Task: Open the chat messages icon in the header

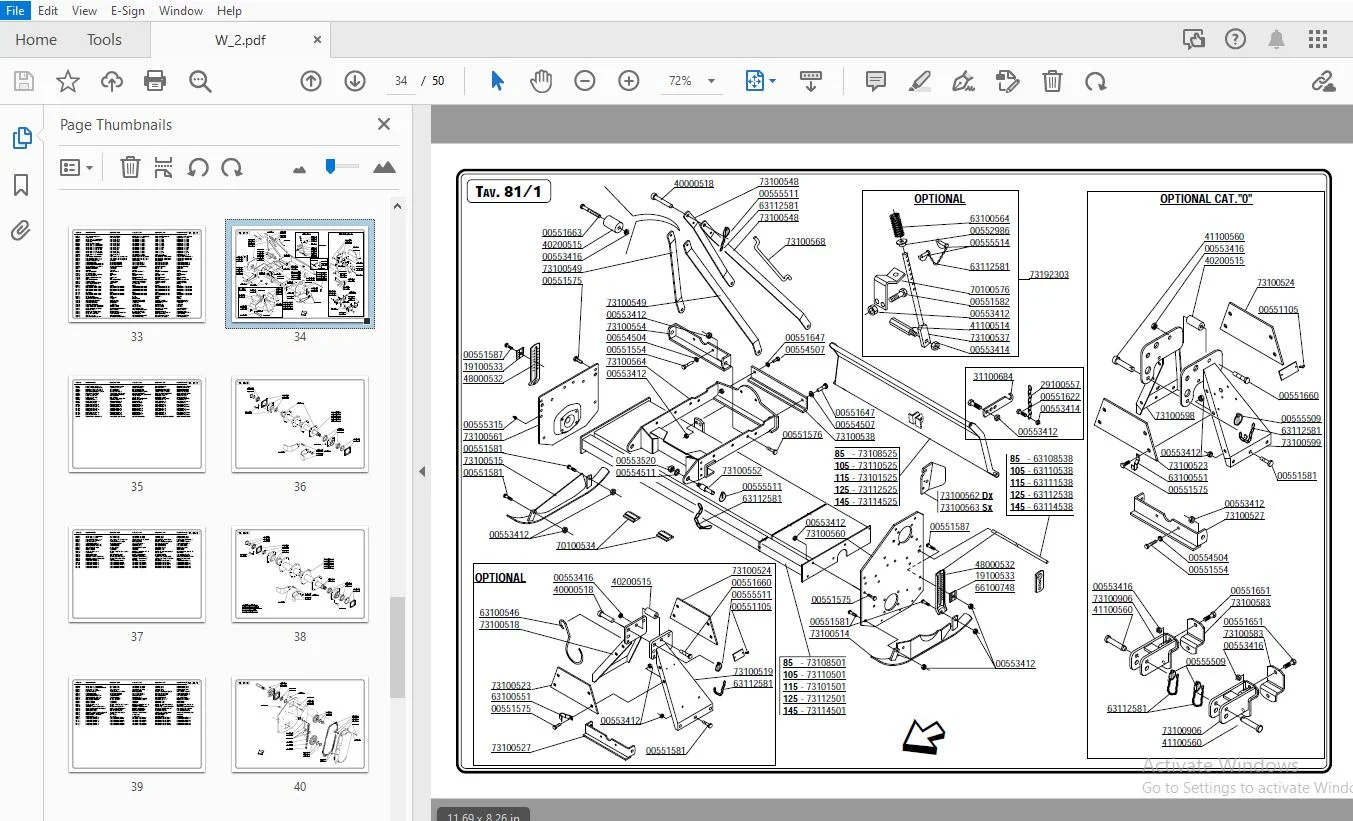Action: pos(1193,40)
